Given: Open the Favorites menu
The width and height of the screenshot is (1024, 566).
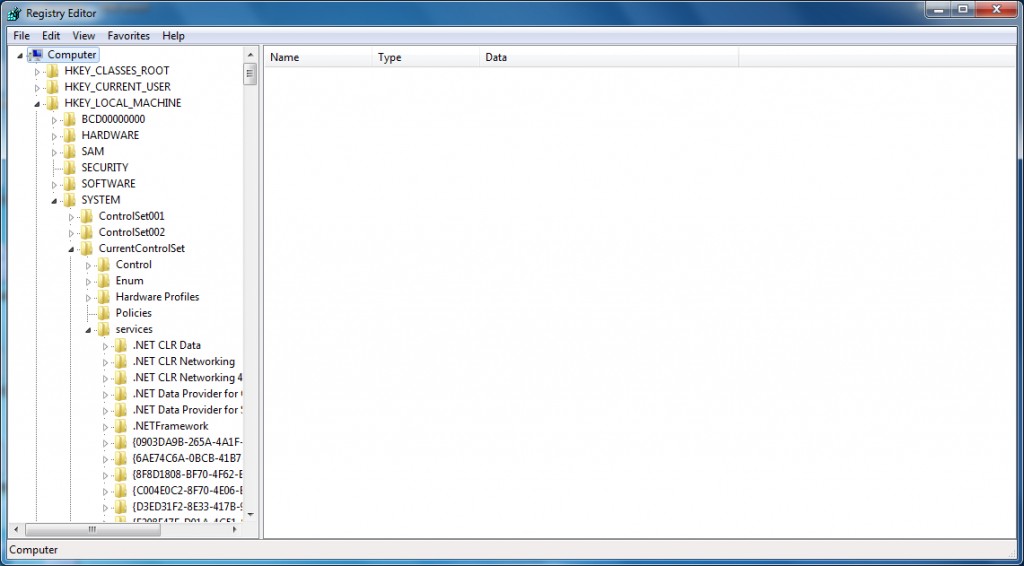Looking at the screenshot, I should 129,36.
